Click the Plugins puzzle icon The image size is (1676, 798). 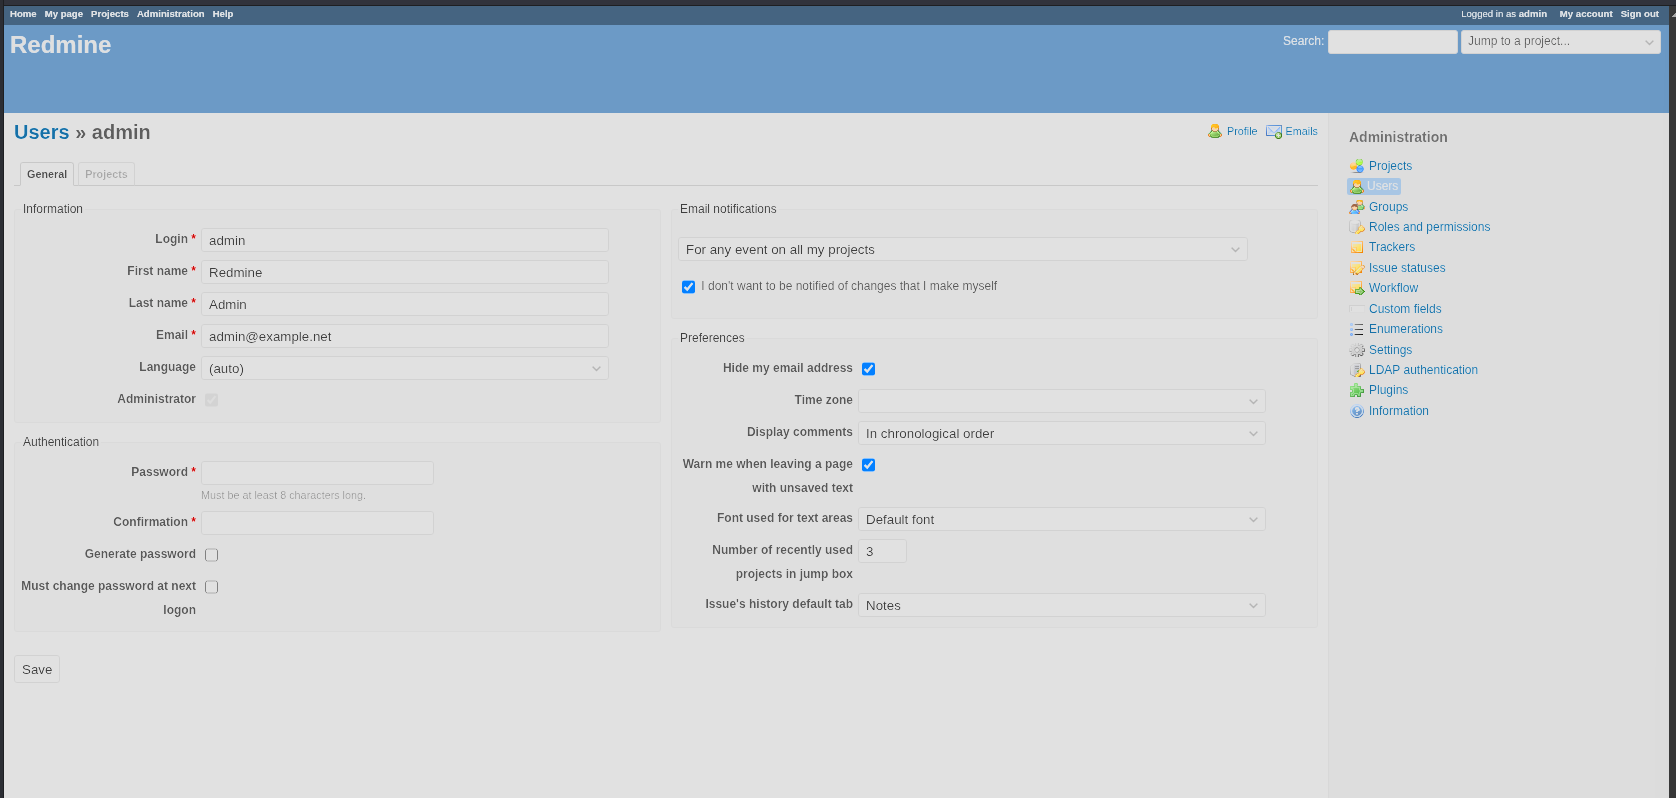click(1356, 390)
